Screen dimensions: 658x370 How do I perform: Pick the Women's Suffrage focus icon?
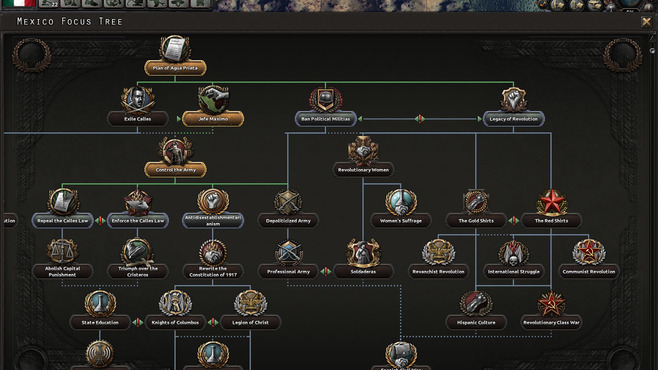tap(401, 202)
